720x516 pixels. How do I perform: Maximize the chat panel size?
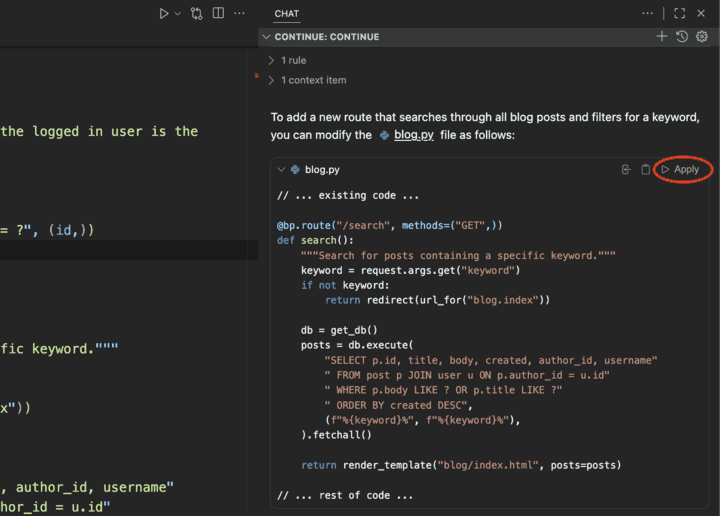679,14
